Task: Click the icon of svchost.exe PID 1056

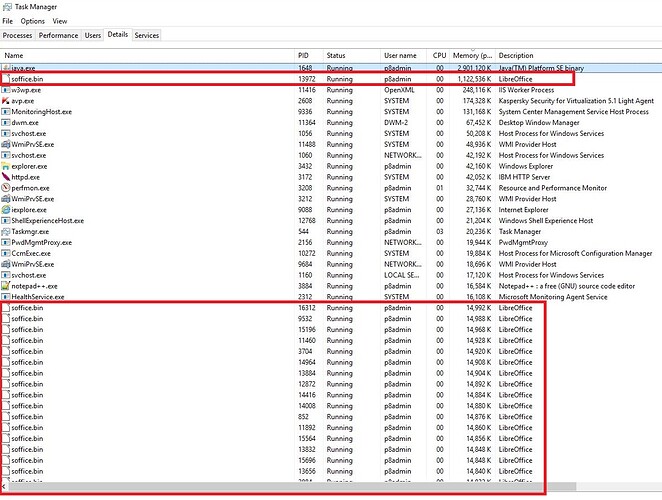Action: pyautogui.click(x=5, y=133)
